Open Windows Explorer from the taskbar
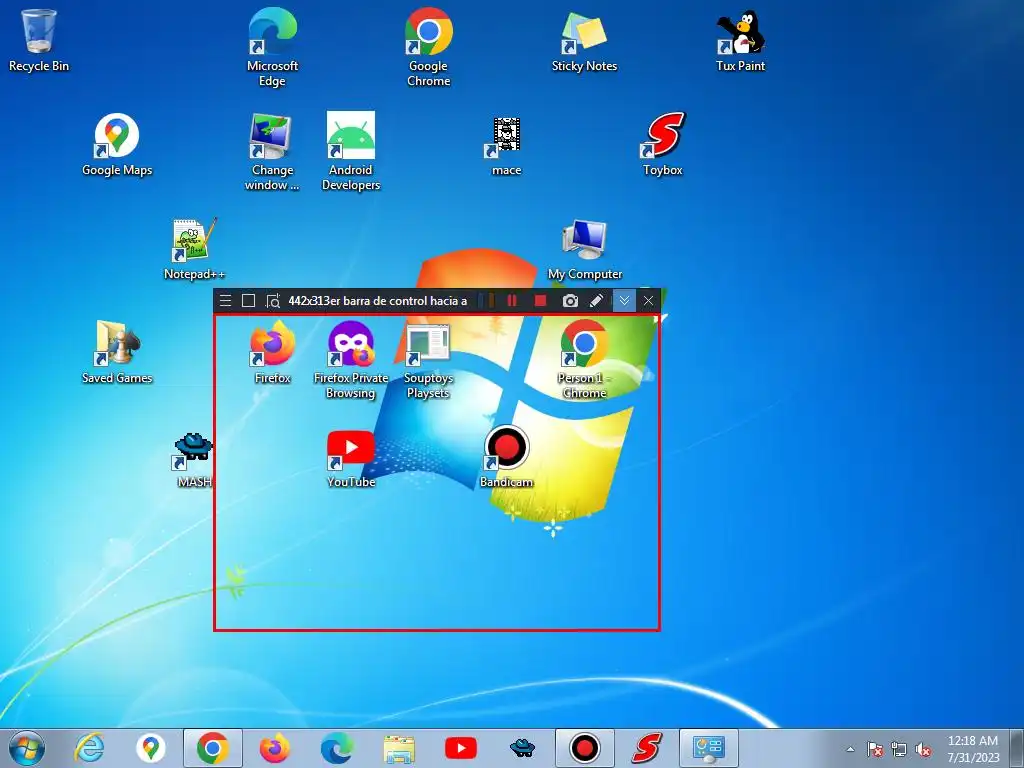This screenshot has width=1024, height=768. click(399, 748)
